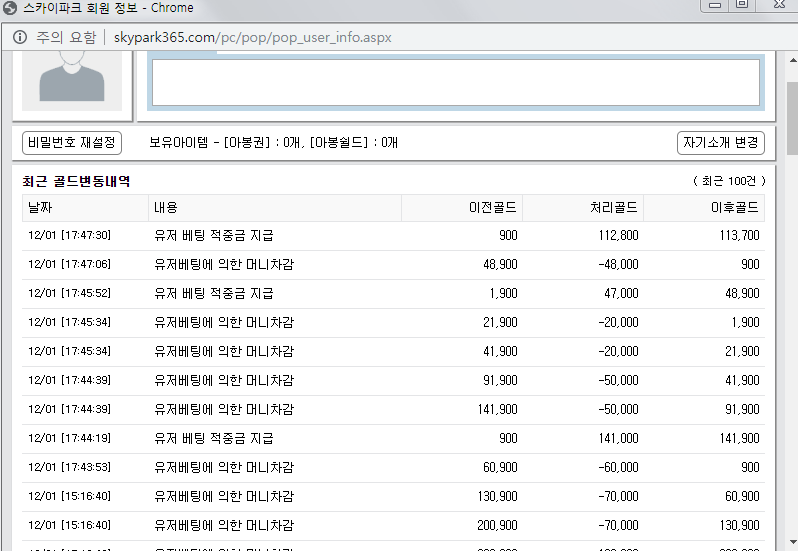Maximize the popup window

pos(741,5)
